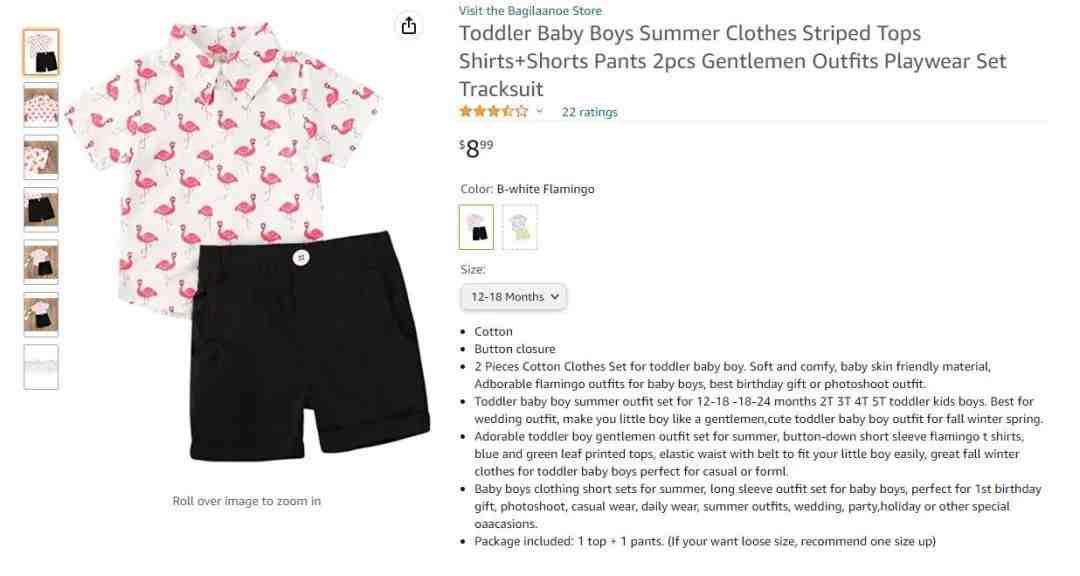1080x576 pixels.
Task: Open the star rating breakdown chevron
Action: (539, 111)
